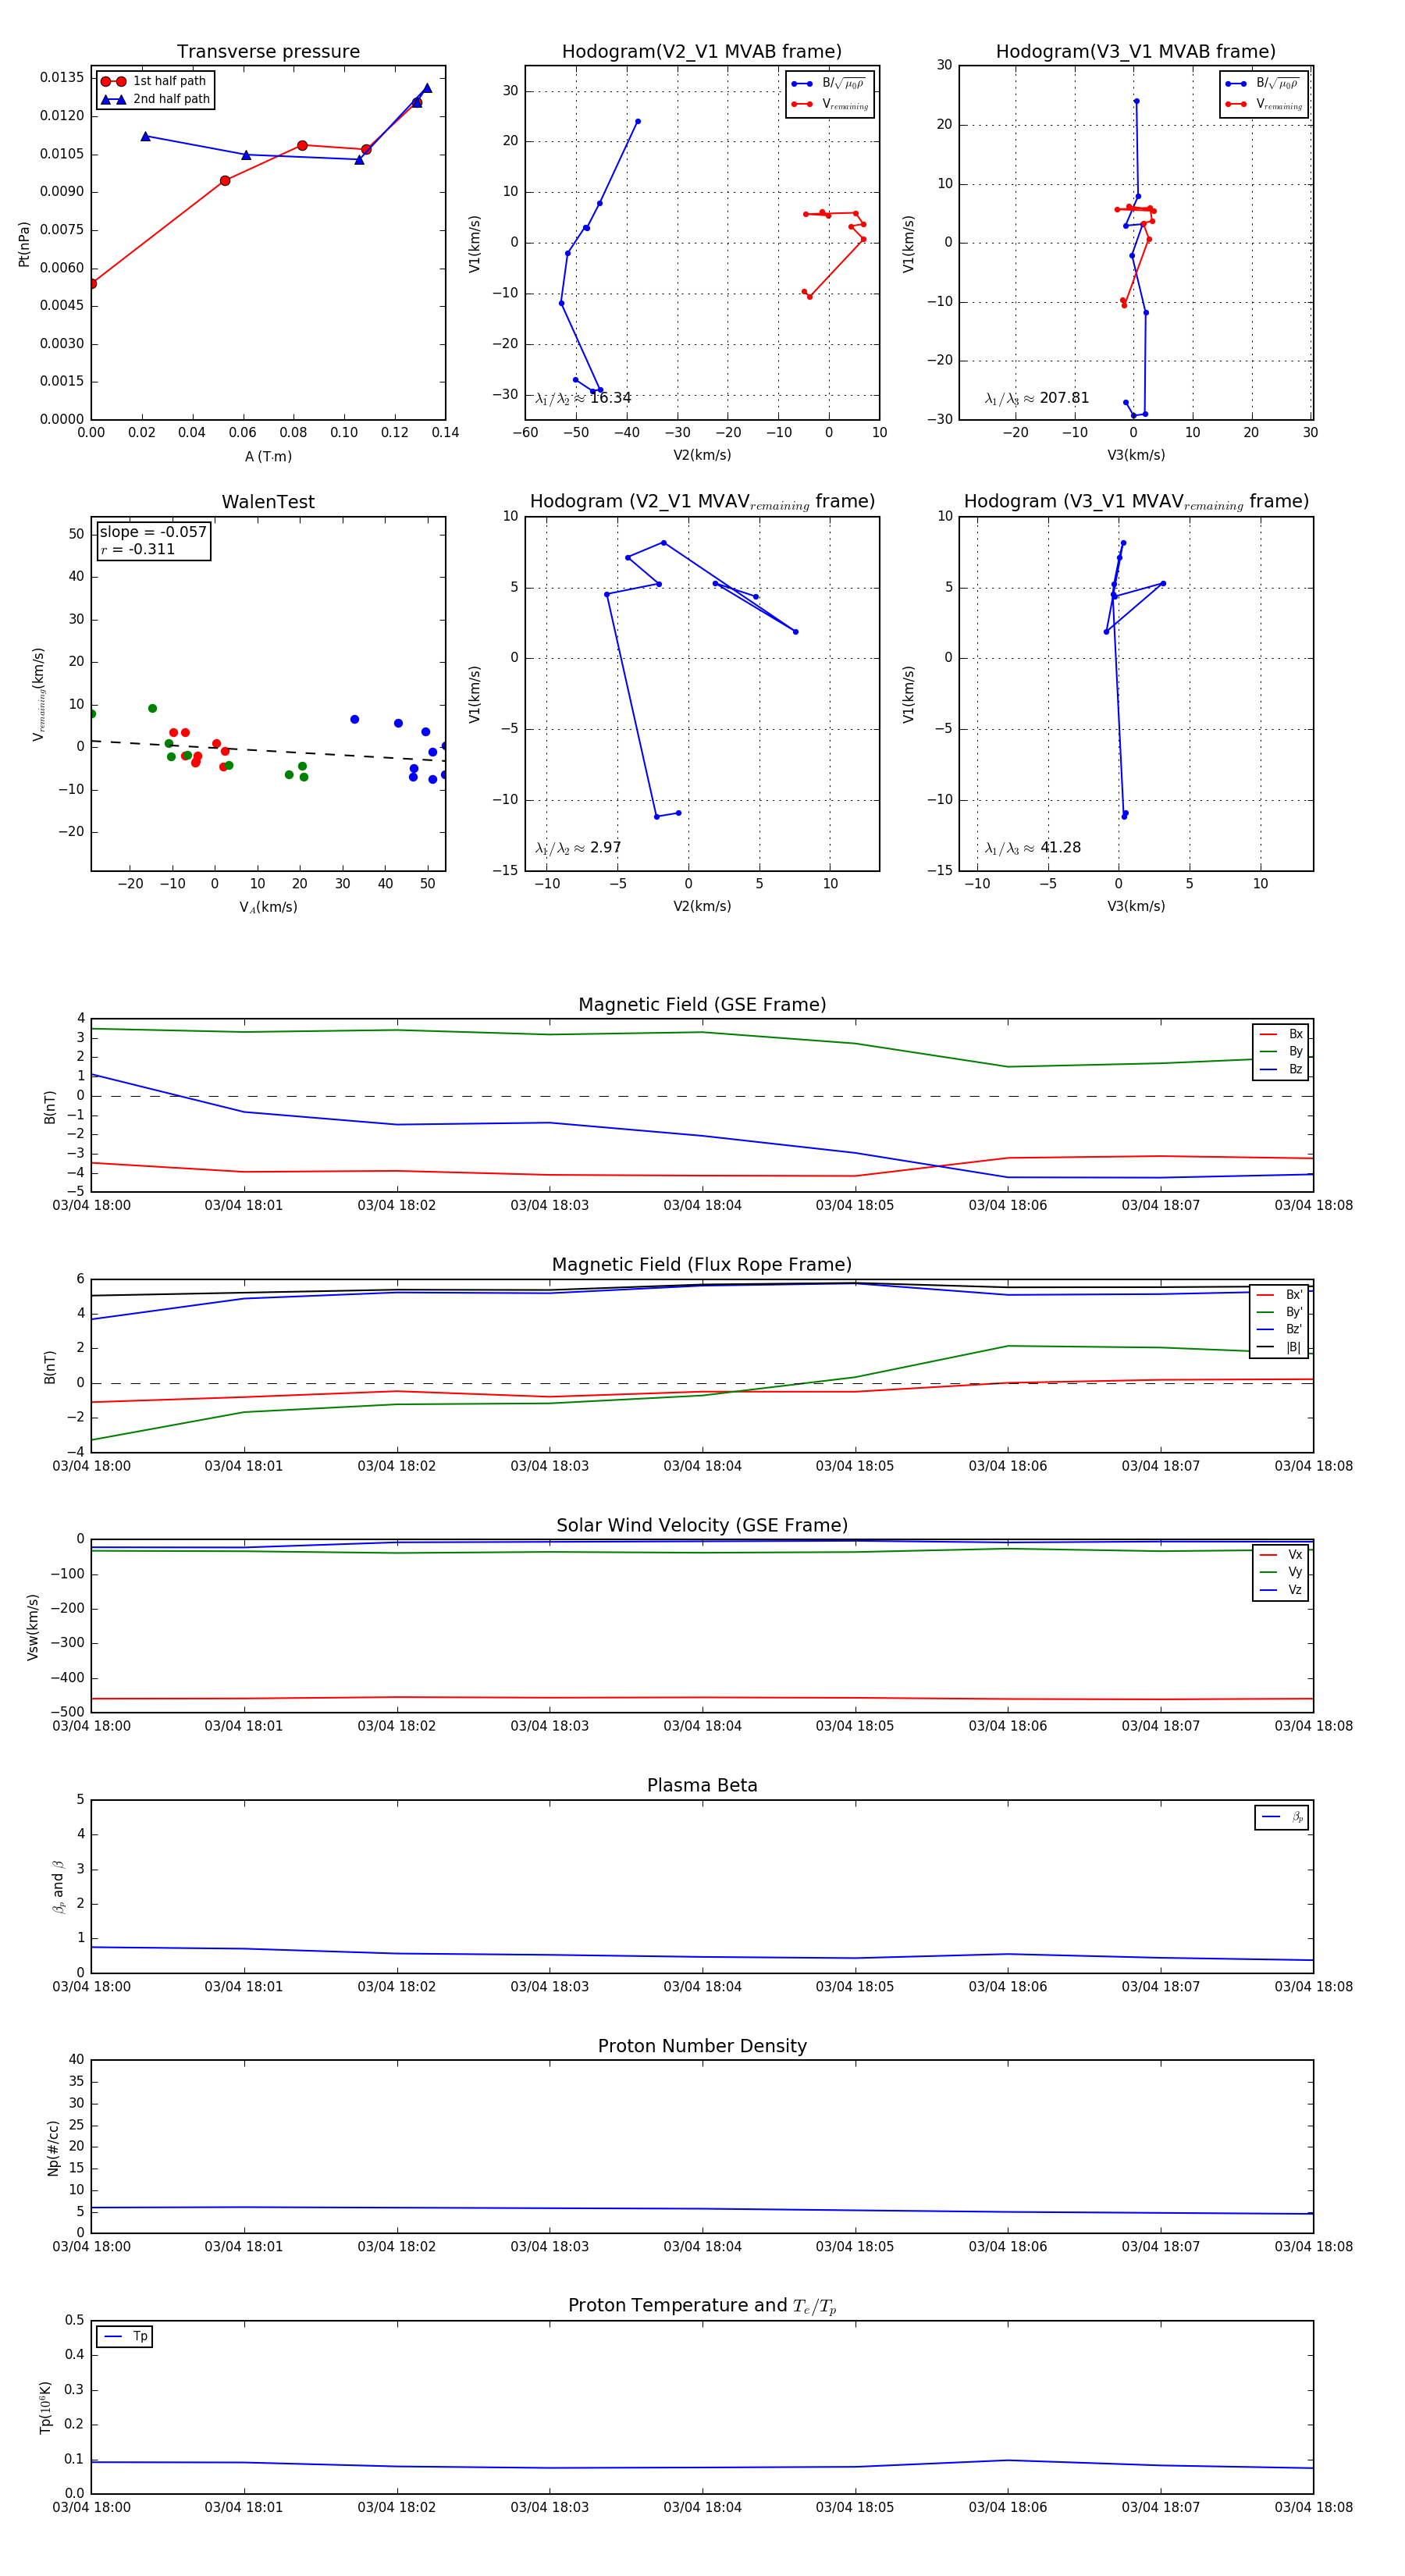The height and width of the screenshot is (2576, 1405).
Task: Click the "Pt(nPa)" y-axis label
Action: 24,244
